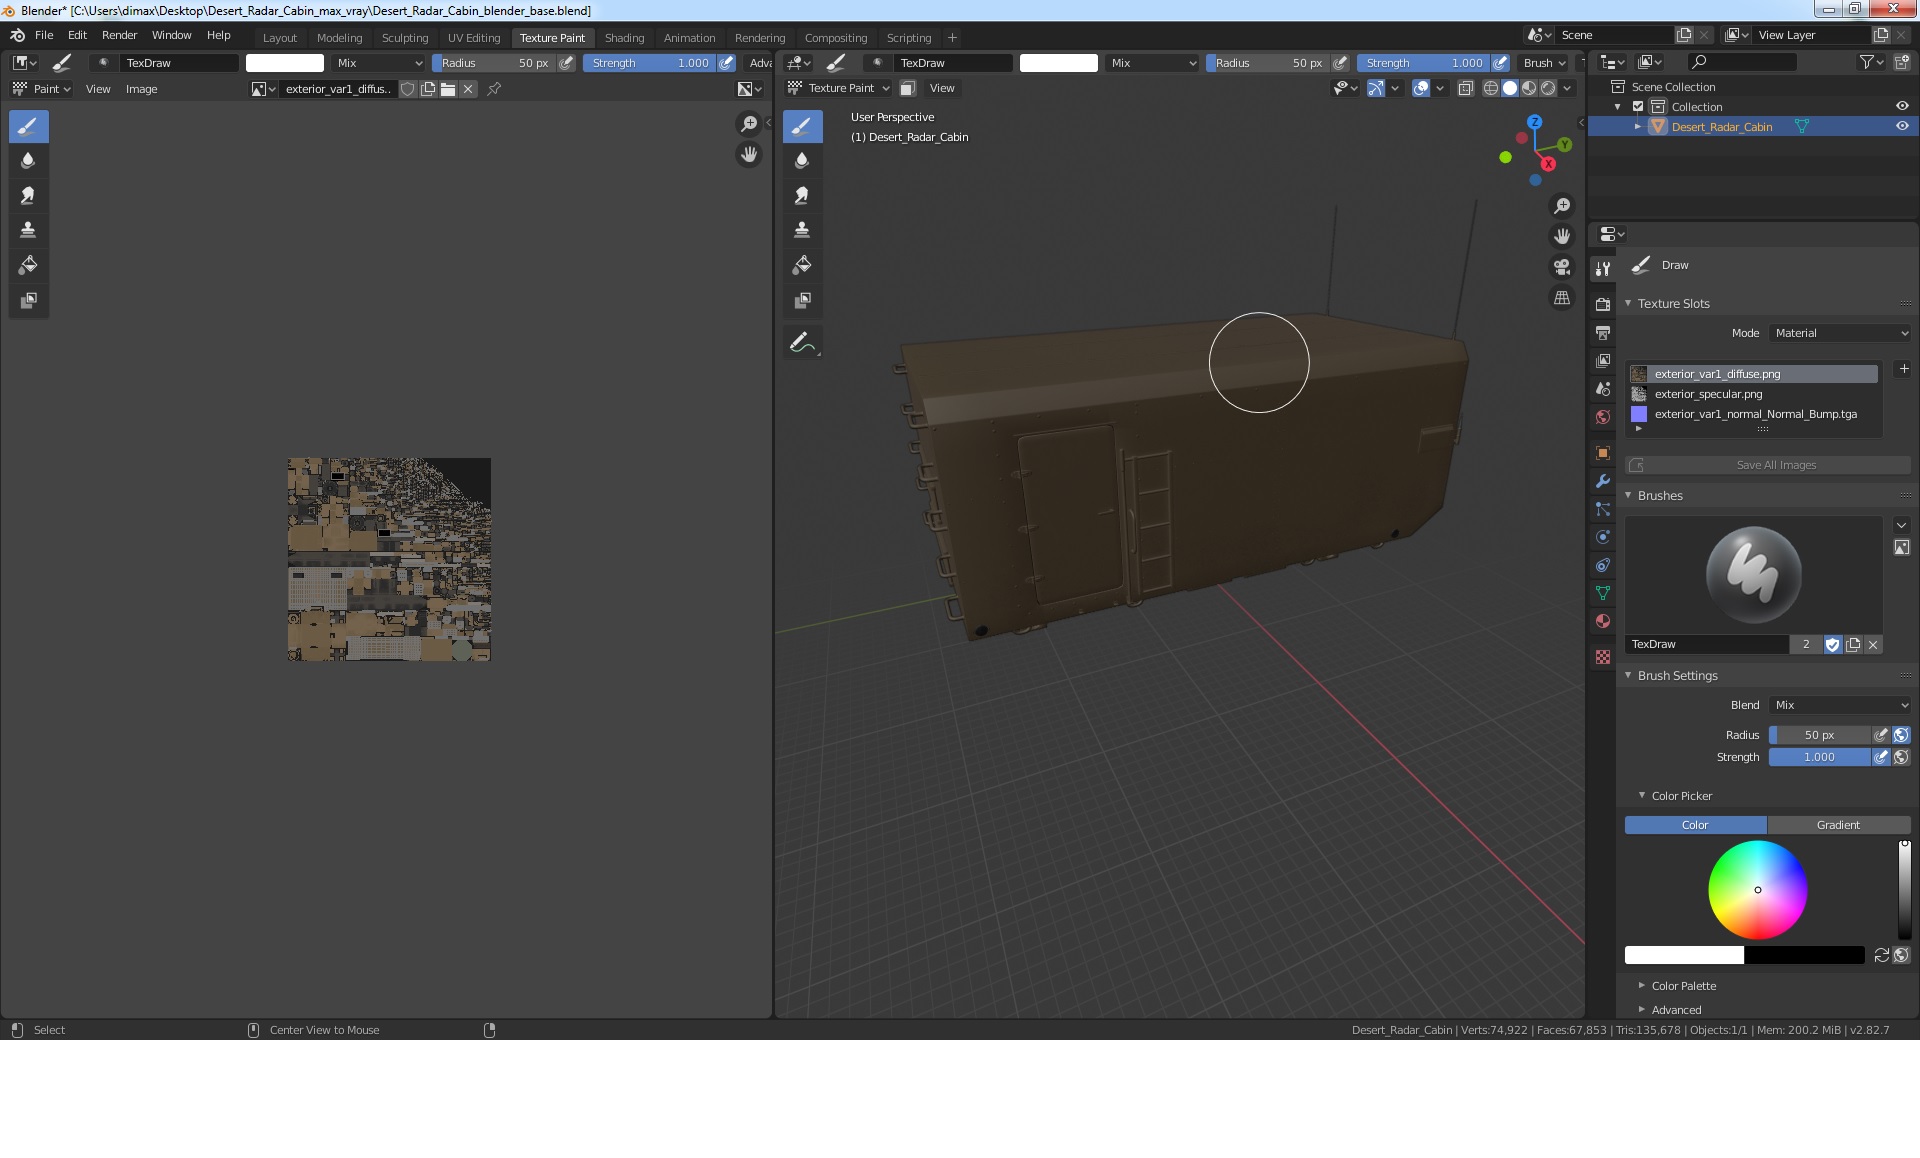Select the Fill bucket tool in image editor
The width and height of the screenshot is (1920, 1158).
[28, 265]
